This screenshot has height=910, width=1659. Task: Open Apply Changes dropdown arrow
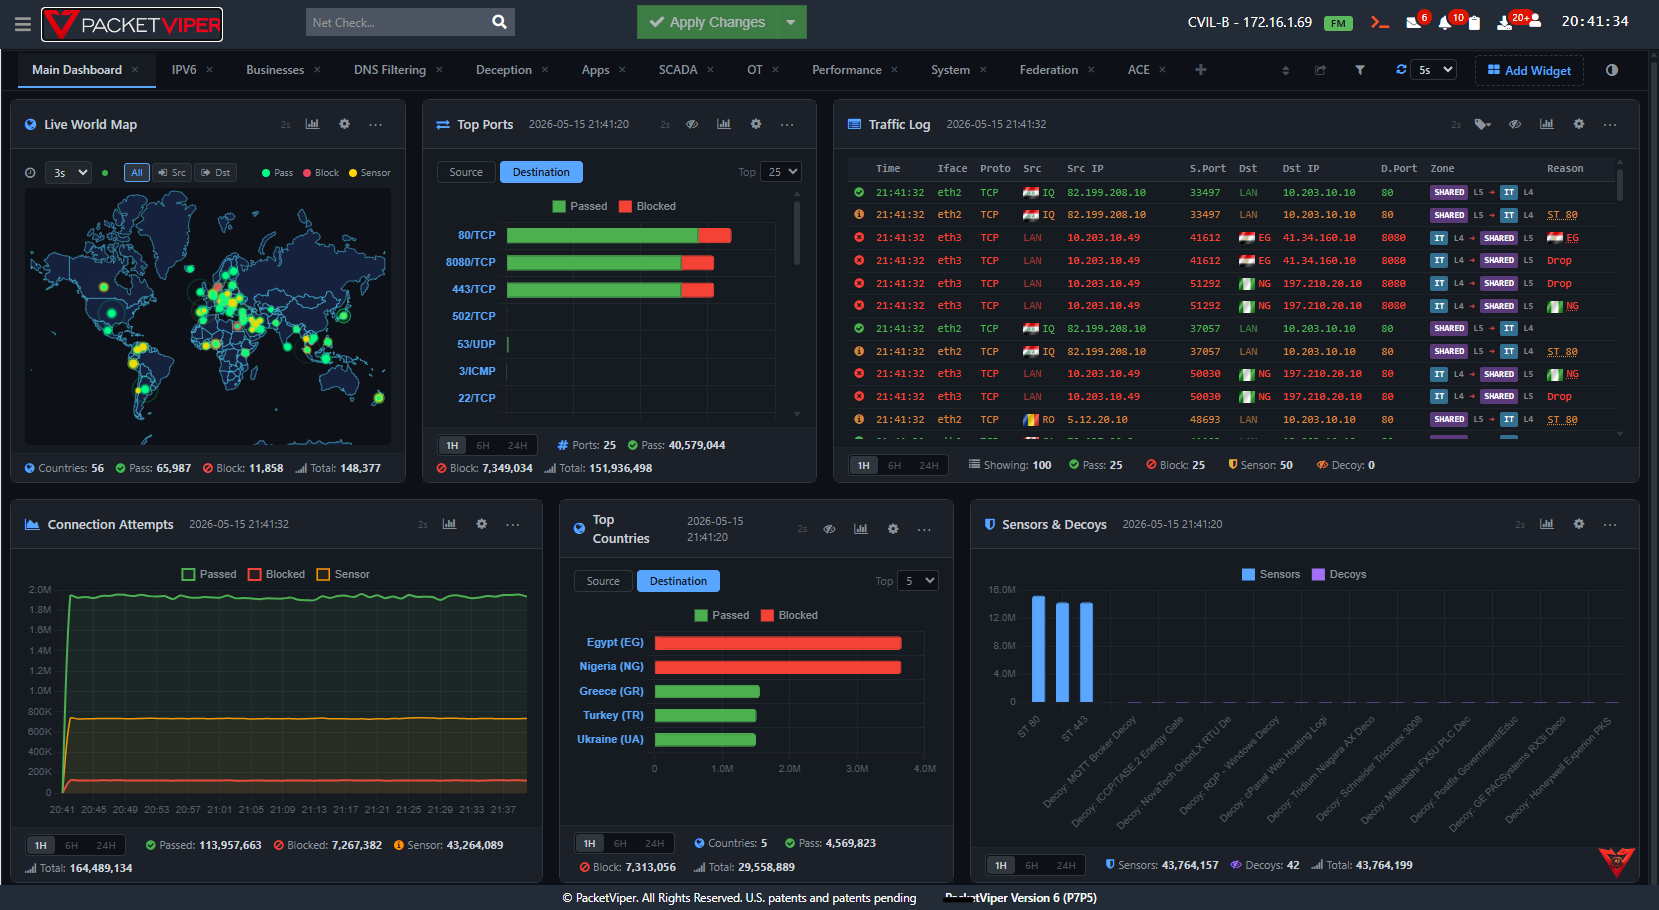tap(791, 22)
